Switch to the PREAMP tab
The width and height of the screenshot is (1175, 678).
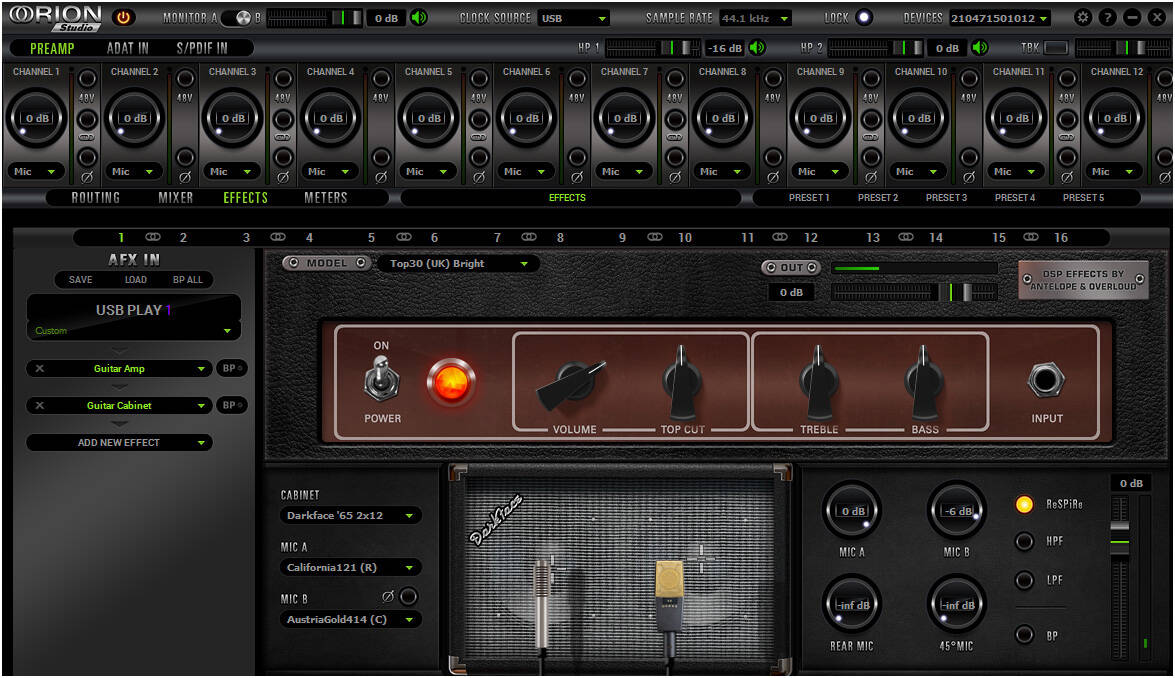point(52,49)
